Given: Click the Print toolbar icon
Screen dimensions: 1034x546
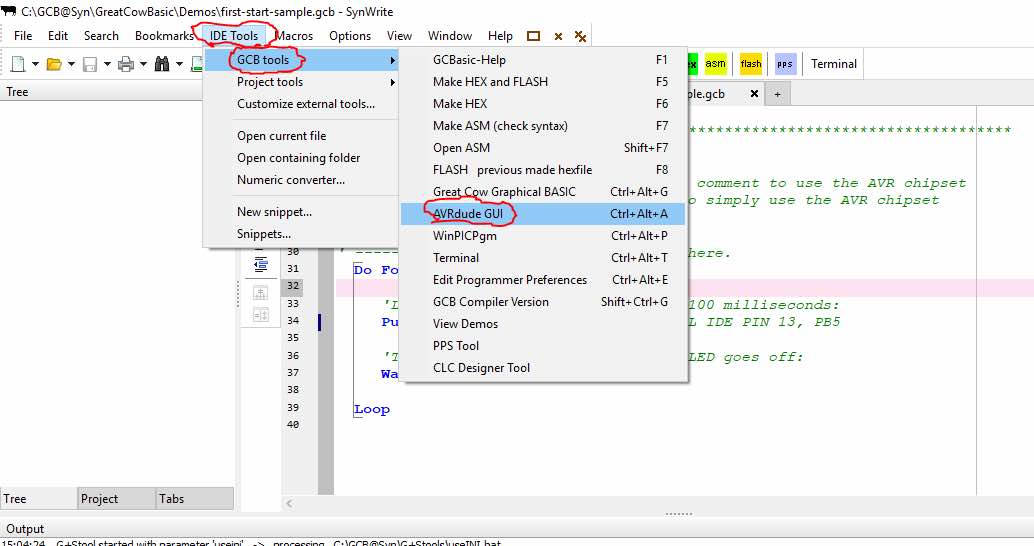Looking at the screenshot, I should coord(125,64).
